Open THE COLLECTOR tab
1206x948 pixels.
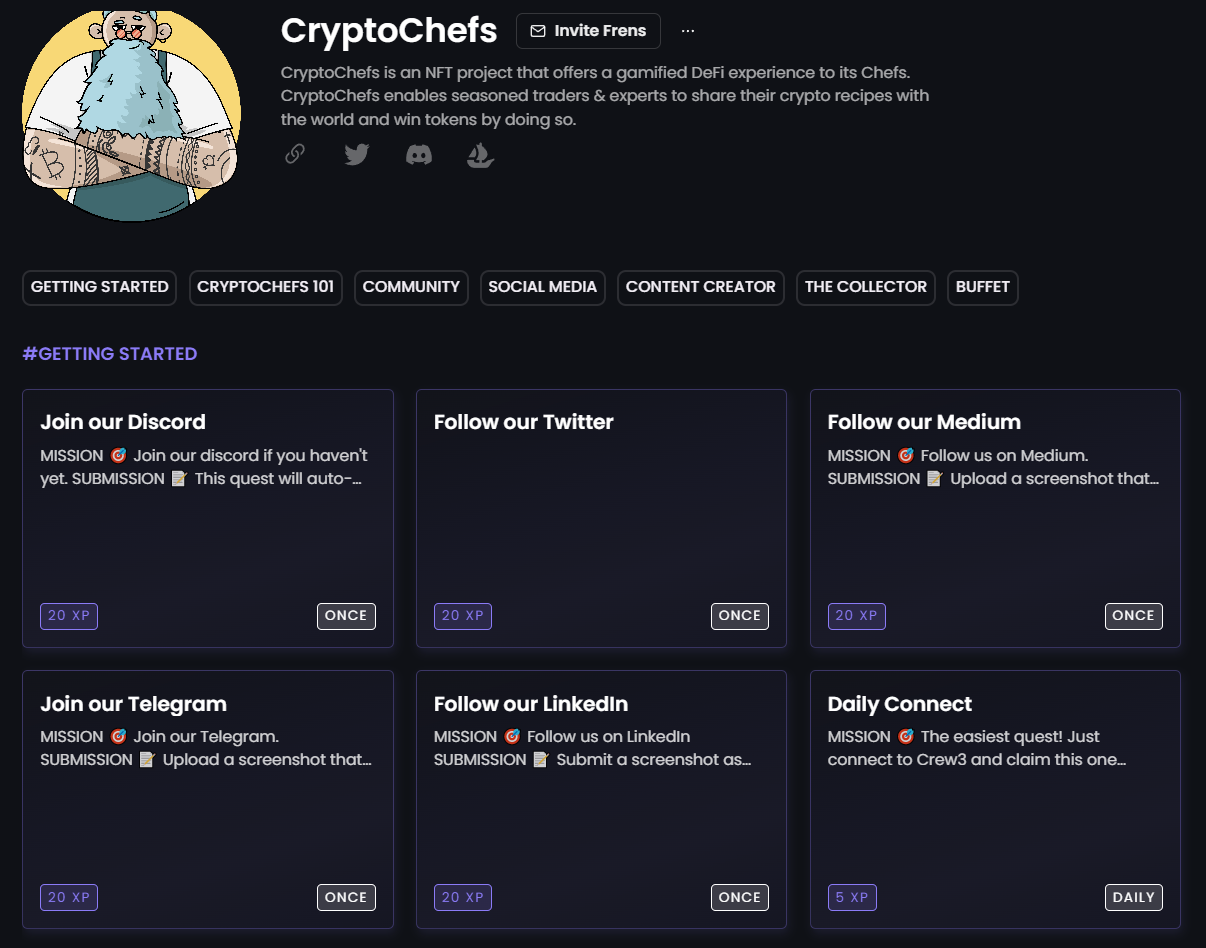865,287
